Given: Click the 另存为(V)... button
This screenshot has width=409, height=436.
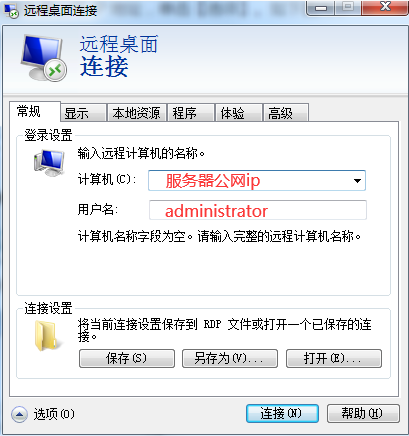Looking at the screenshot, I should 230,359.
